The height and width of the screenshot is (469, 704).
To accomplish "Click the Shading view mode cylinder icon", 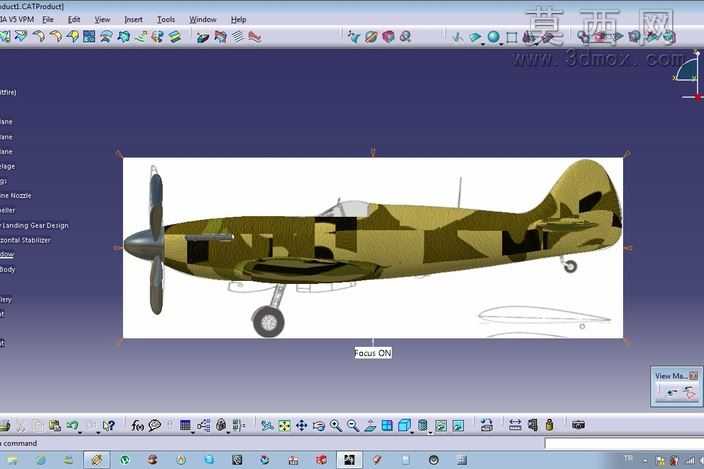I will click(422, 425).
